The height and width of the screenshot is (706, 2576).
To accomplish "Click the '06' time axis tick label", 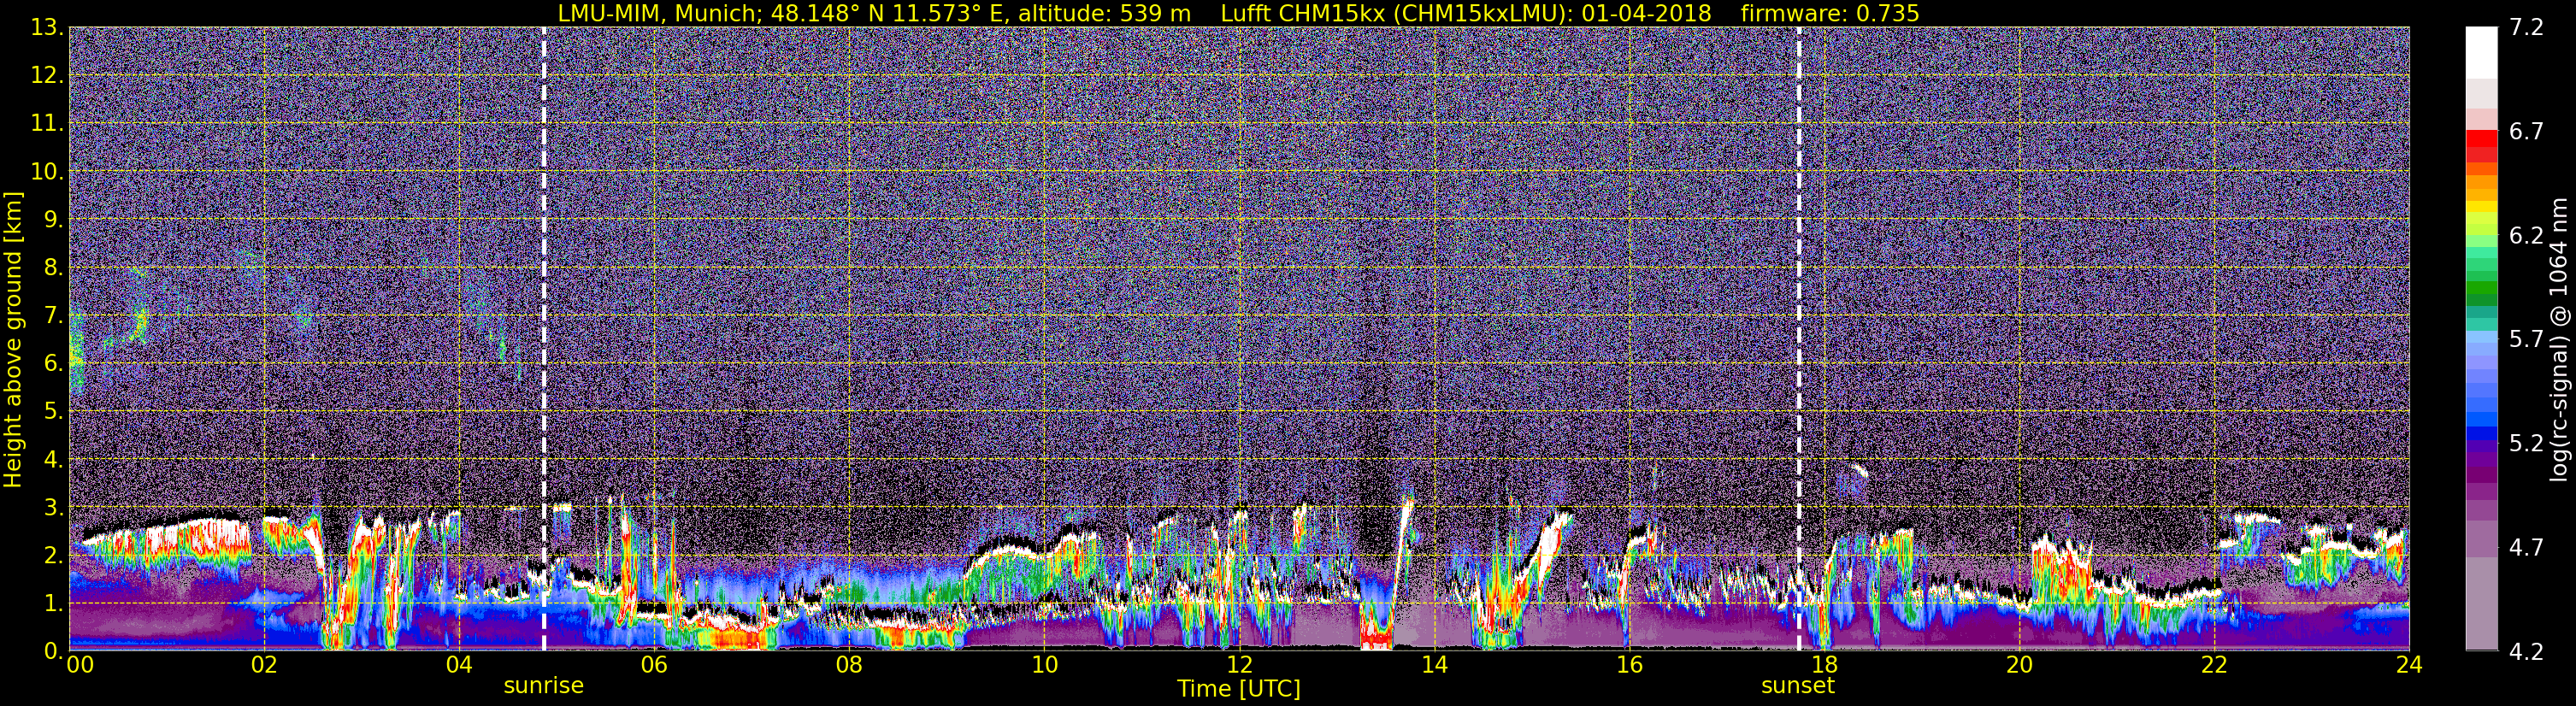I will [x=654, y=666].
